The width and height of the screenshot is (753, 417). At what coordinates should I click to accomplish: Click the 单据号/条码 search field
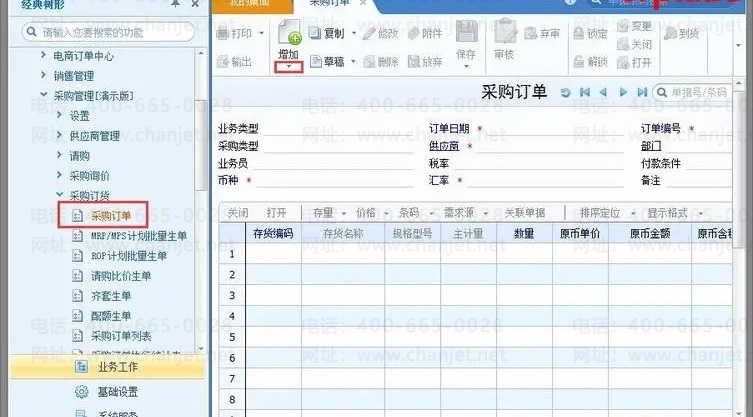point(692,93)
